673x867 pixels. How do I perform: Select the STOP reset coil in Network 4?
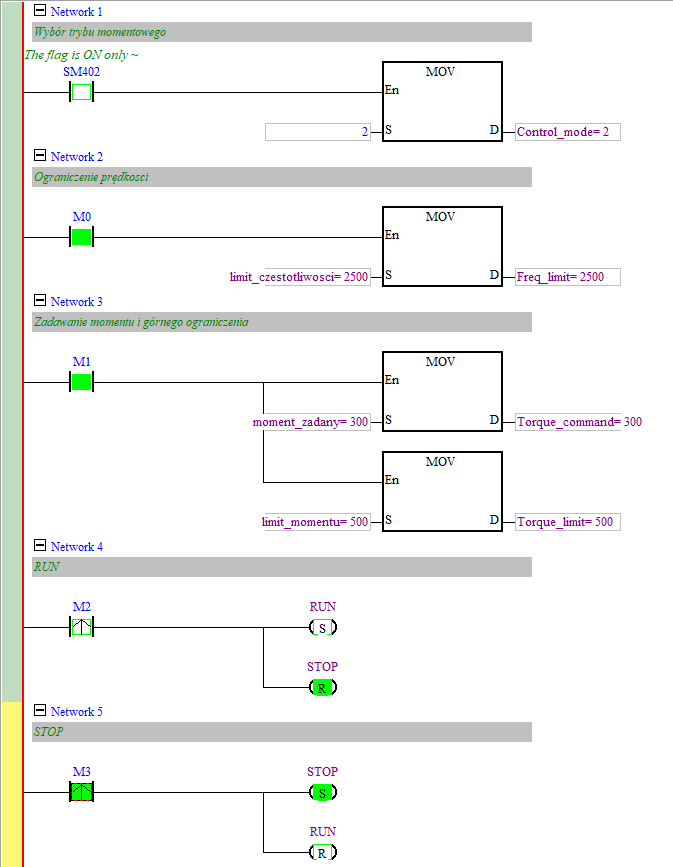click(x=322, y=688)
